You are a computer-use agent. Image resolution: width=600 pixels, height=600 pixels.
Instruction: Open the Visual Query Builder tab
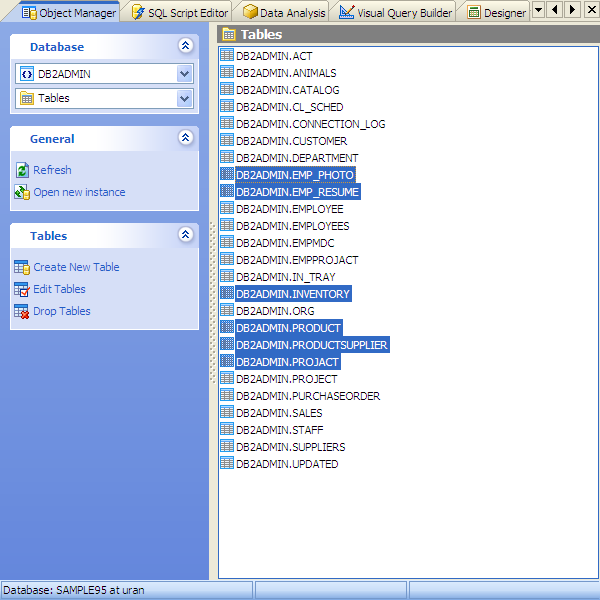pos(395,12)
